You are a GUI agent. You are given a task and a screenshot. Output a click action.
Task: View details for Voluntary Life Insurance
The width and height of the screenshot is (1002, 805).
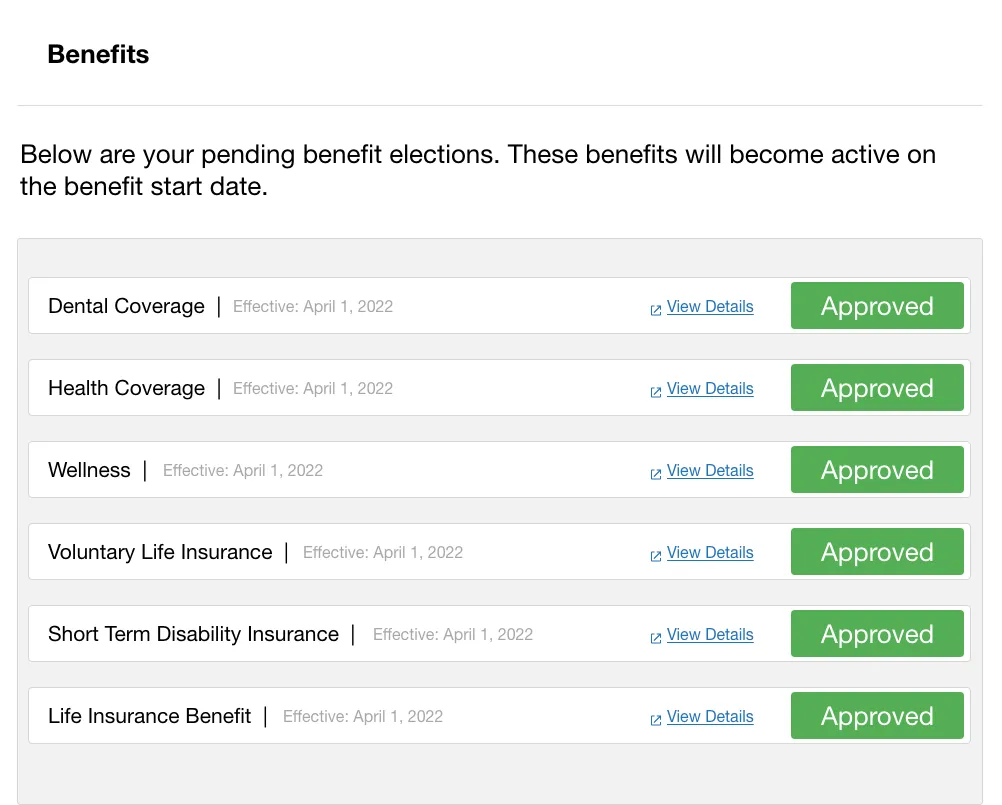point(710,552)
